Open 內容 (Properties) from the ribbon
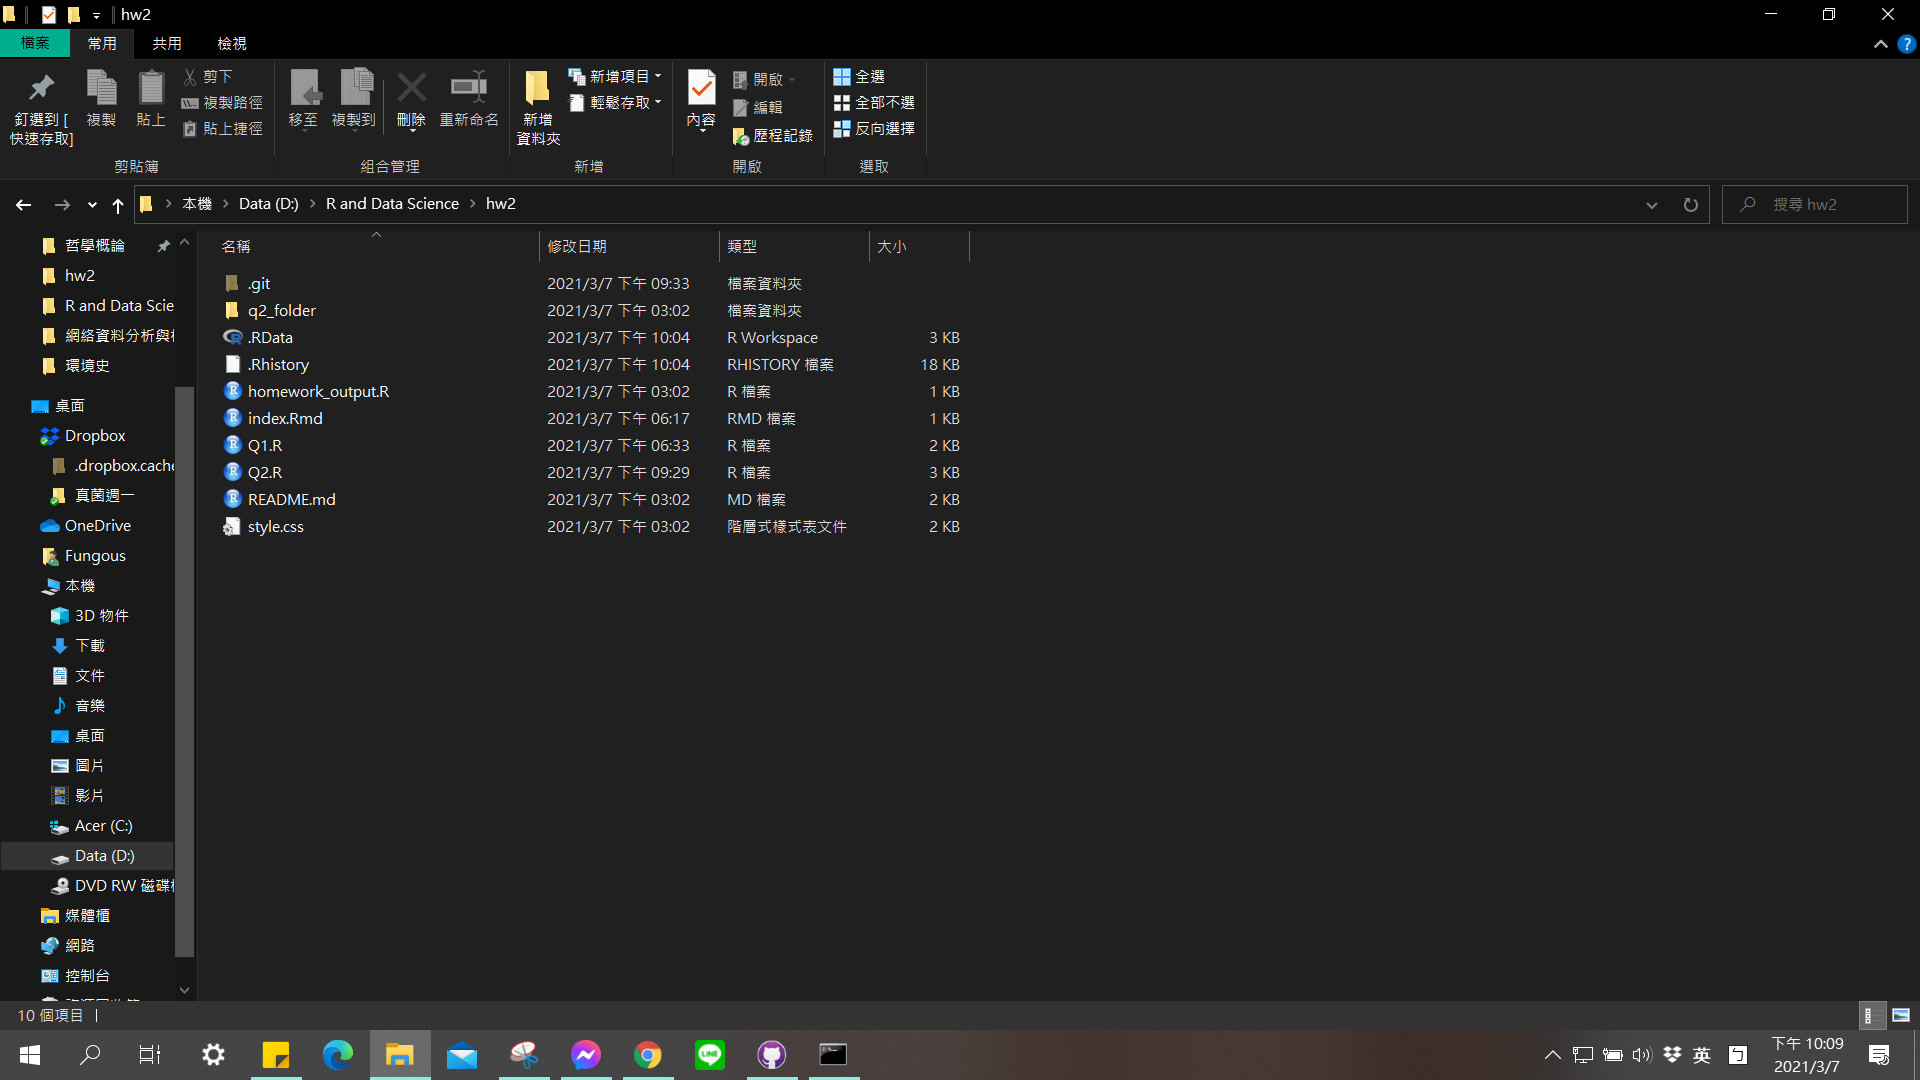 (701, 100)
